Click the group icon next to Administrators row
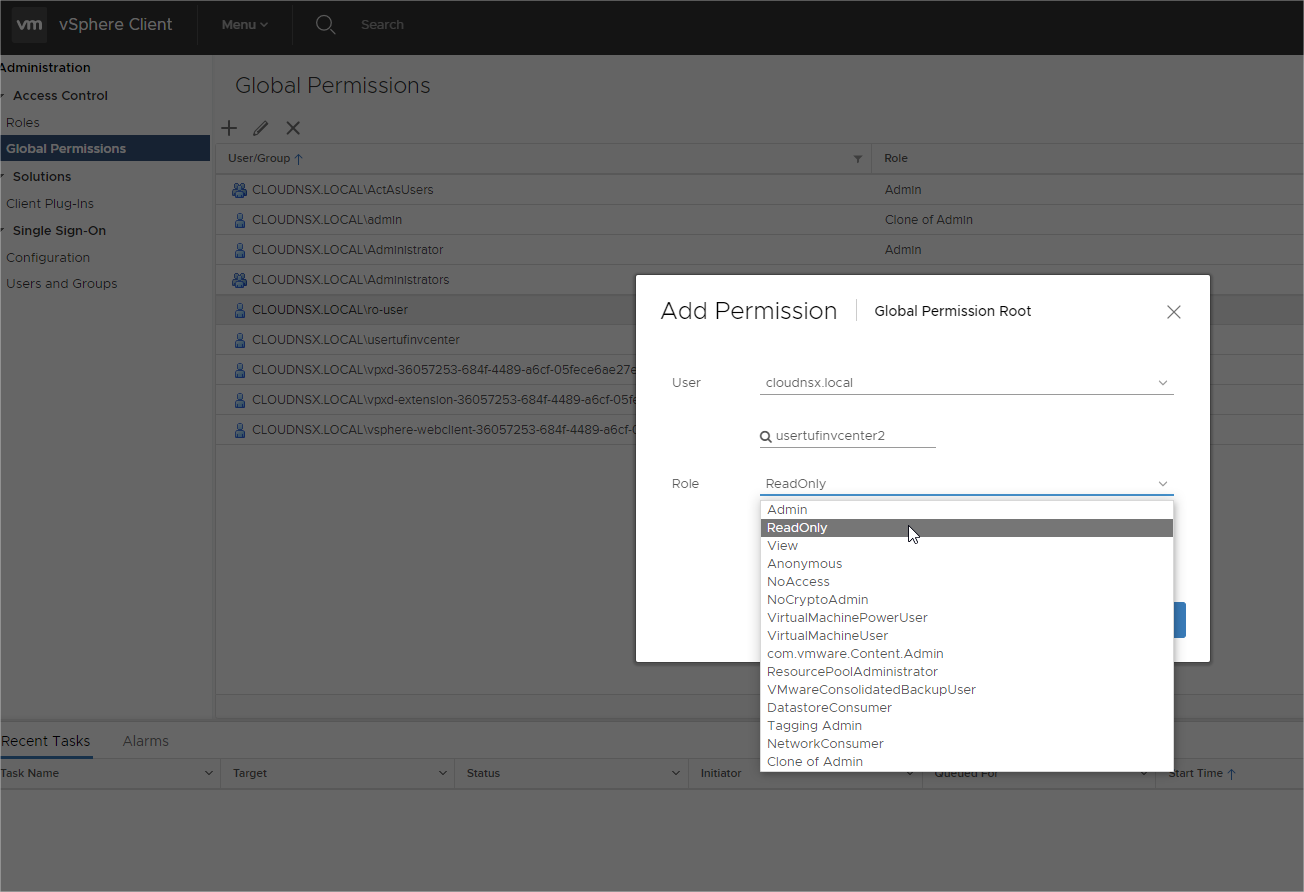The width and height of the screenshot is (1304, 892). (x=239, y=280)
